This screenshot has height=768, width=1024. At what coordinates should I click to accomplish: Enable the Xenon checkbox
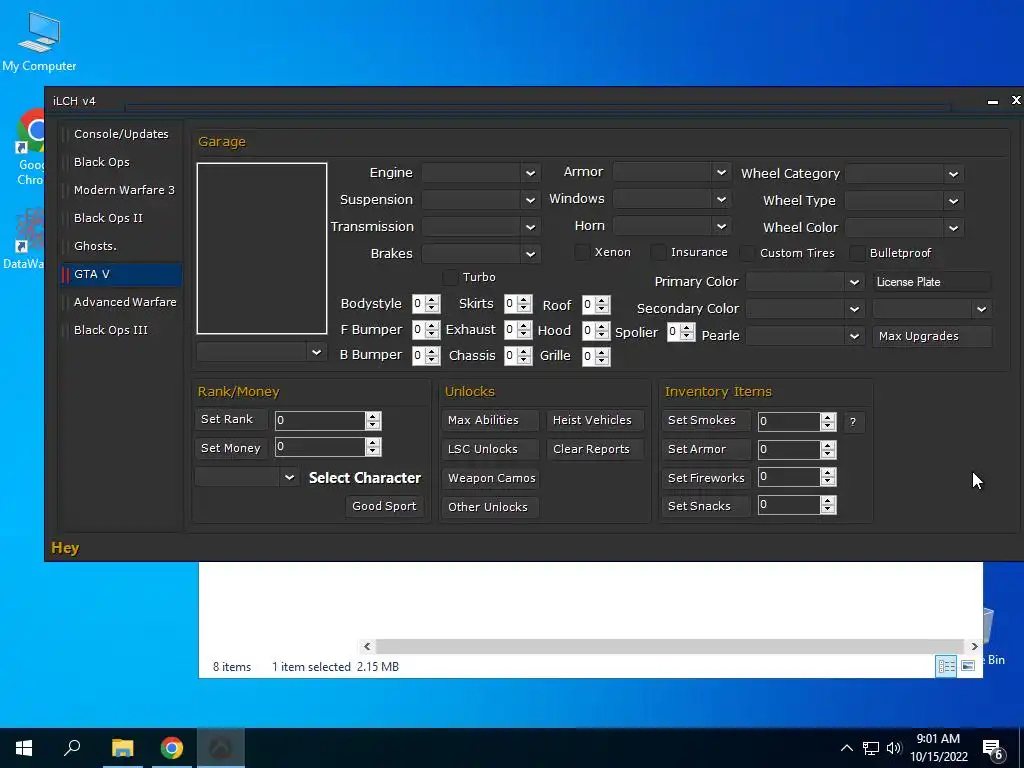(x=581, y=252)
